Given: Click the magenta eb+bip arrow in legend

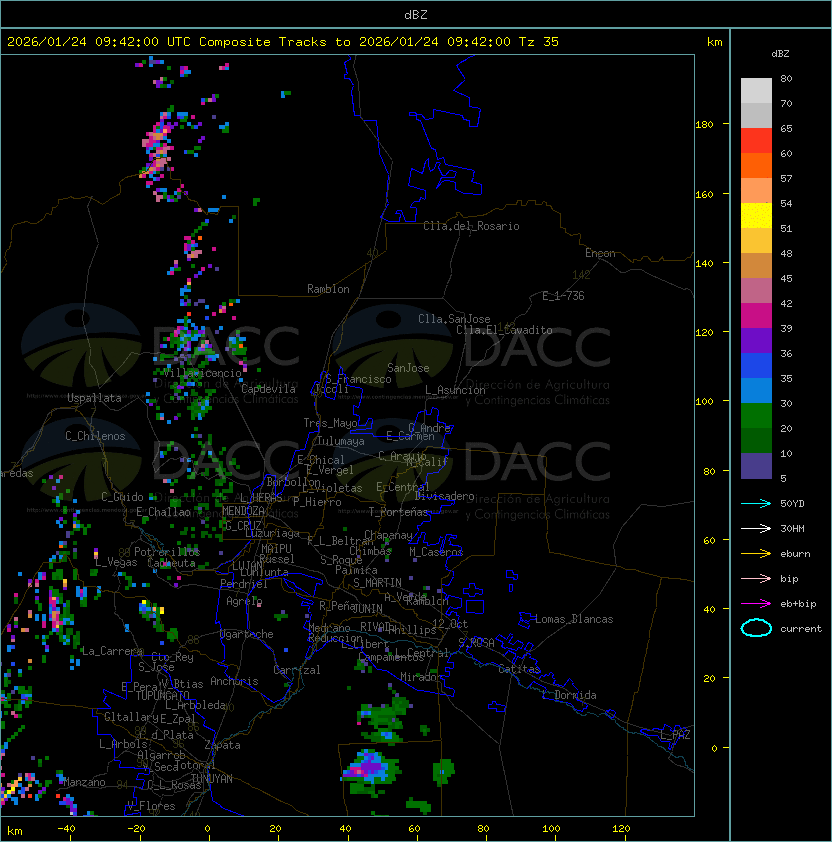Looking at the screenshot, I should (756, 604).
